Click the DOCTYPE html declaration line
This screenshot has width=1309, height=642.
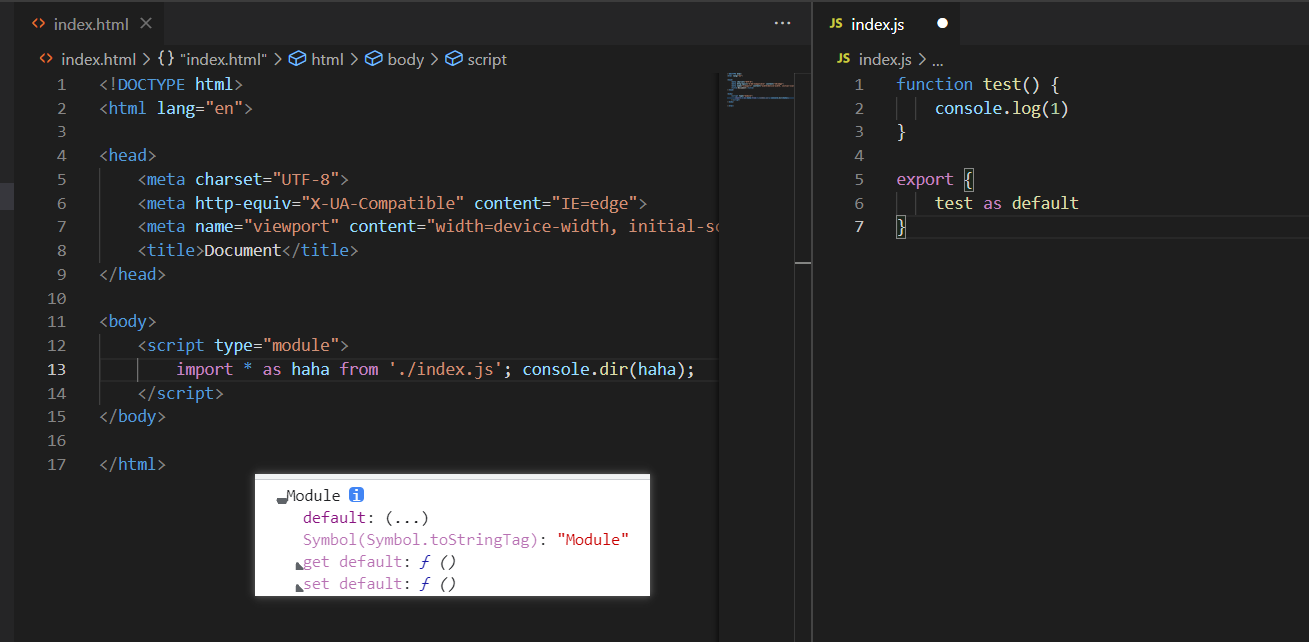(x=171, y=84)
